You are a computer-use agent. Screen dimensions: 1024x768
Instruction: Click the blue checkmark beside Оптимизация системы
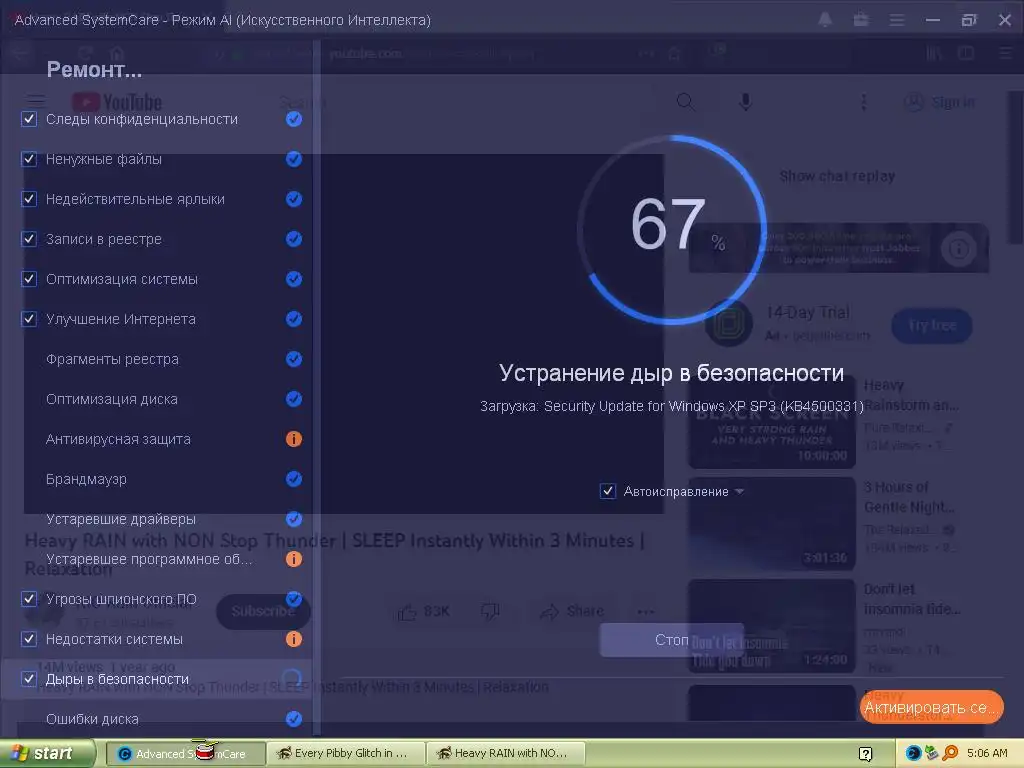point(294,279)
